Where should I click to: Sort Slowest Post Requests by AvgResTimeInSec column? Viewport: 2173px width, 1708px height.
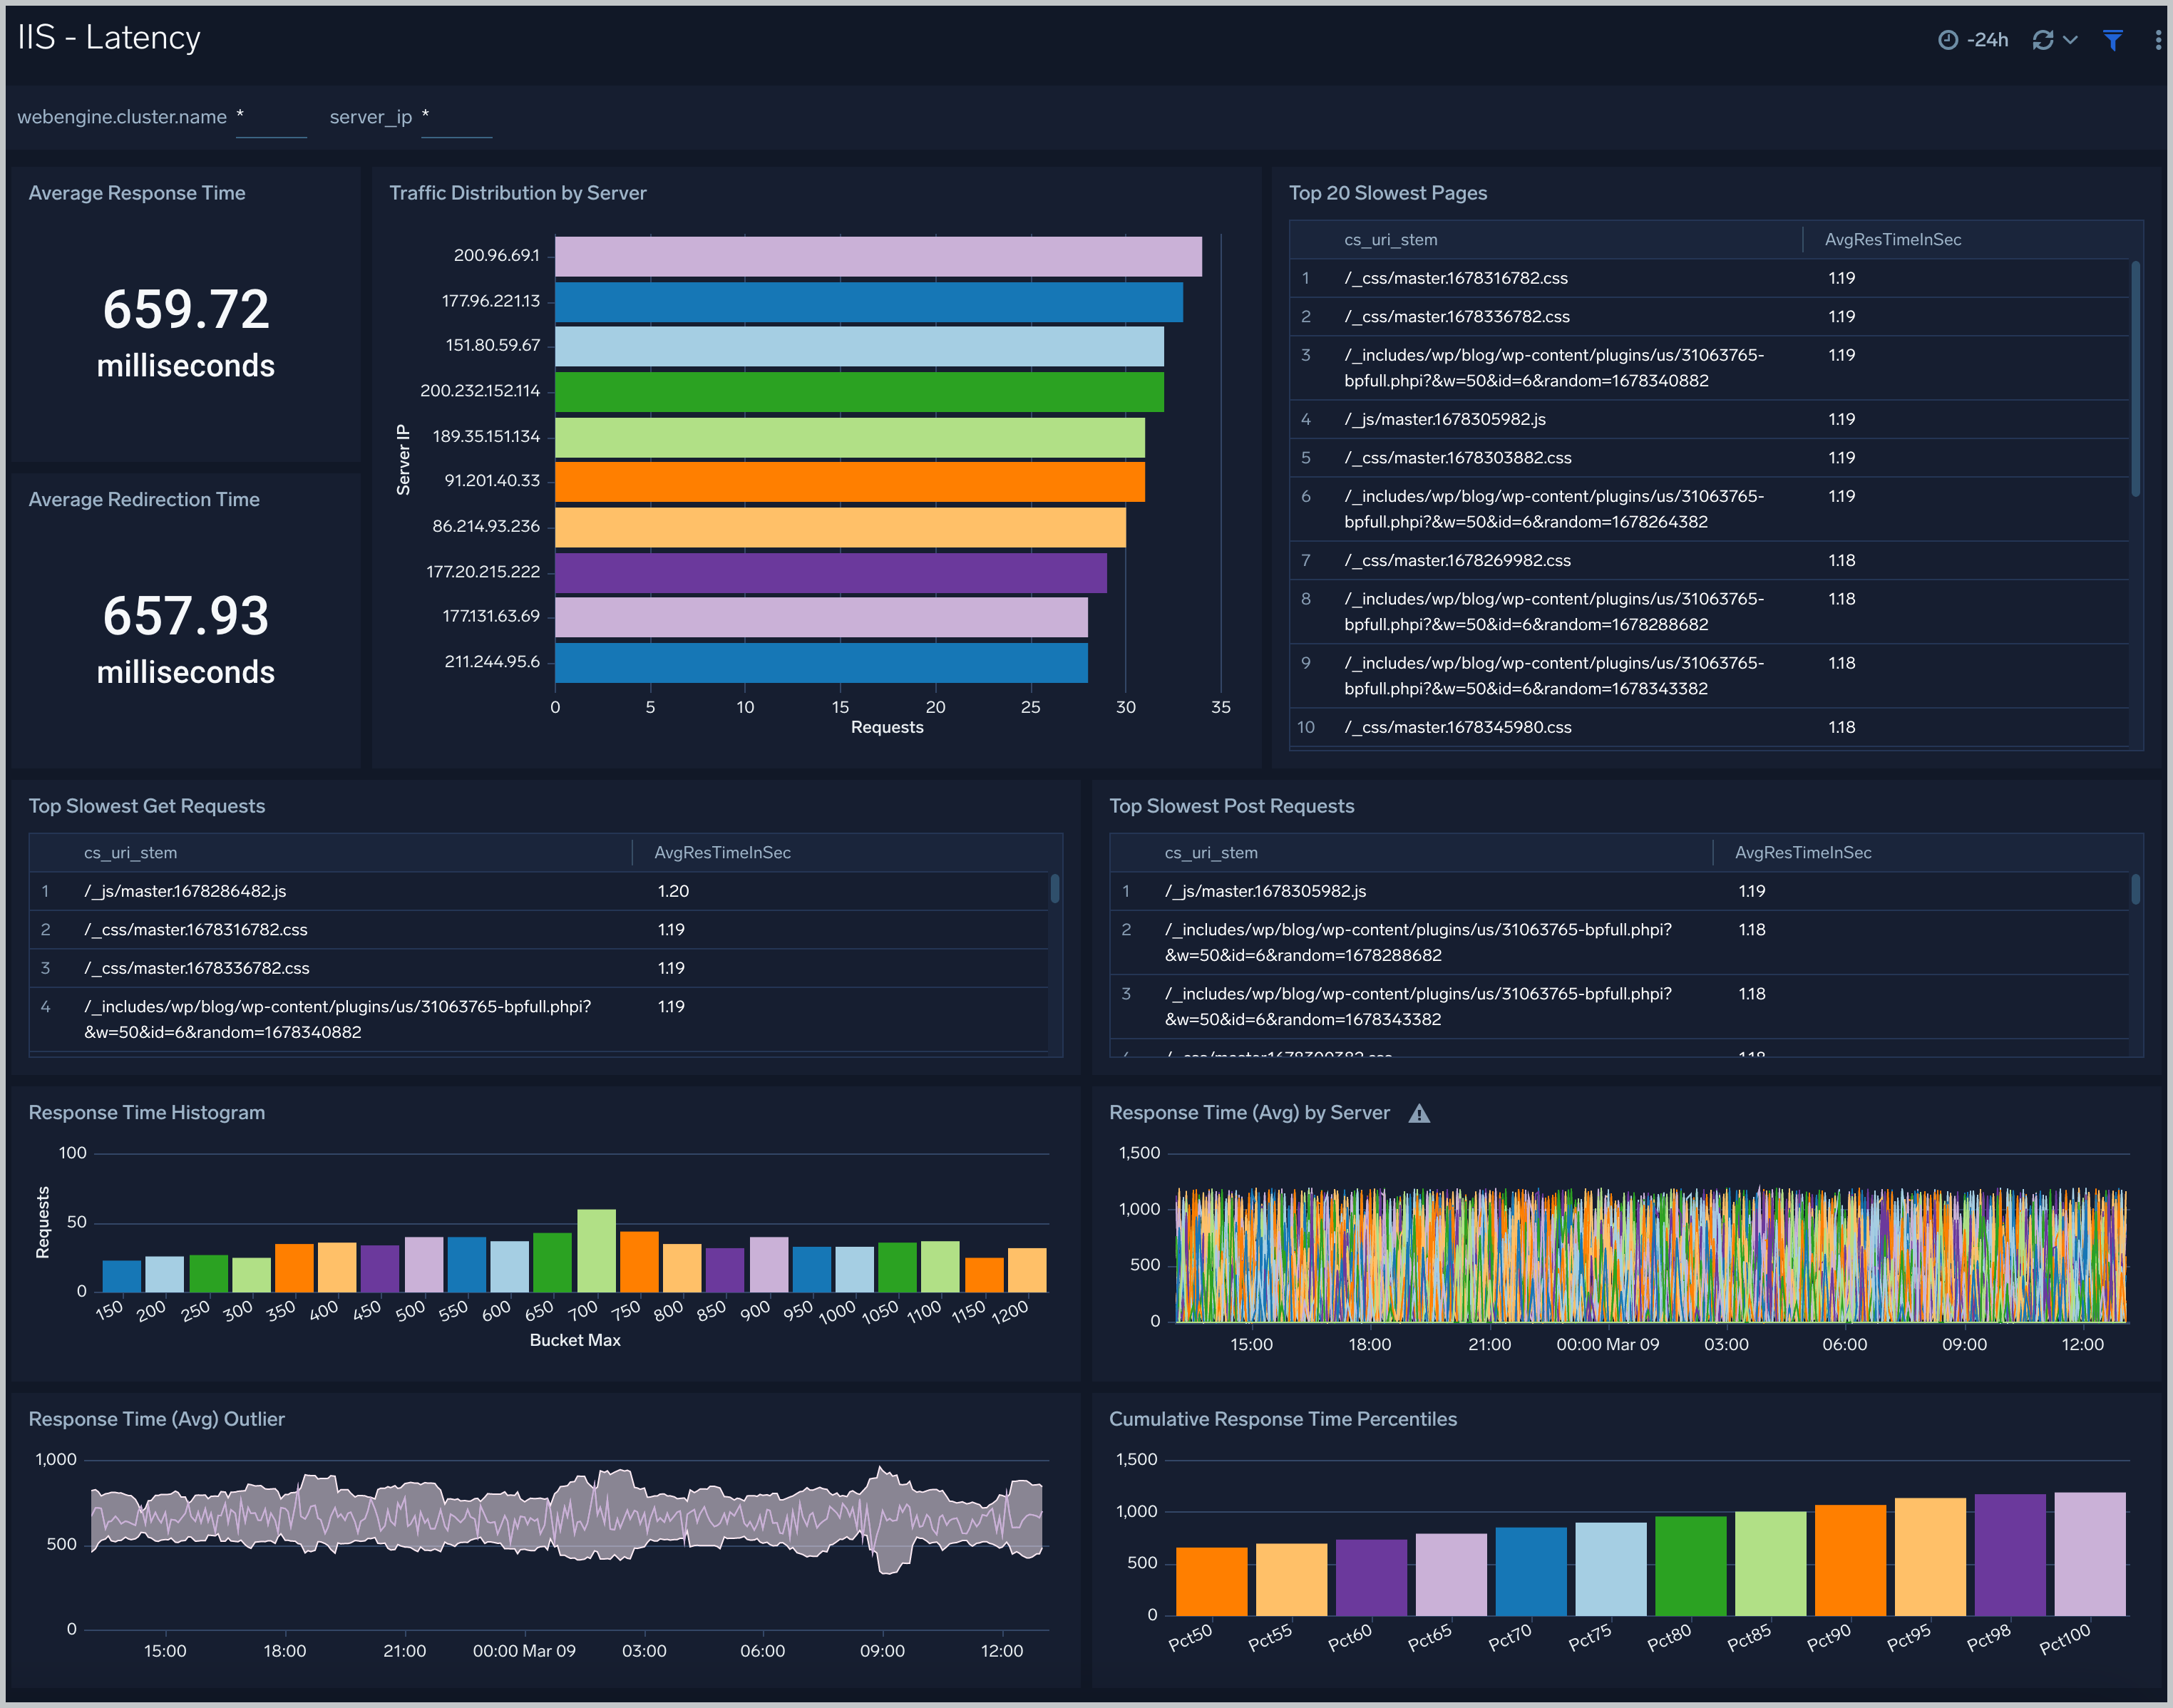click(1803, 853)
